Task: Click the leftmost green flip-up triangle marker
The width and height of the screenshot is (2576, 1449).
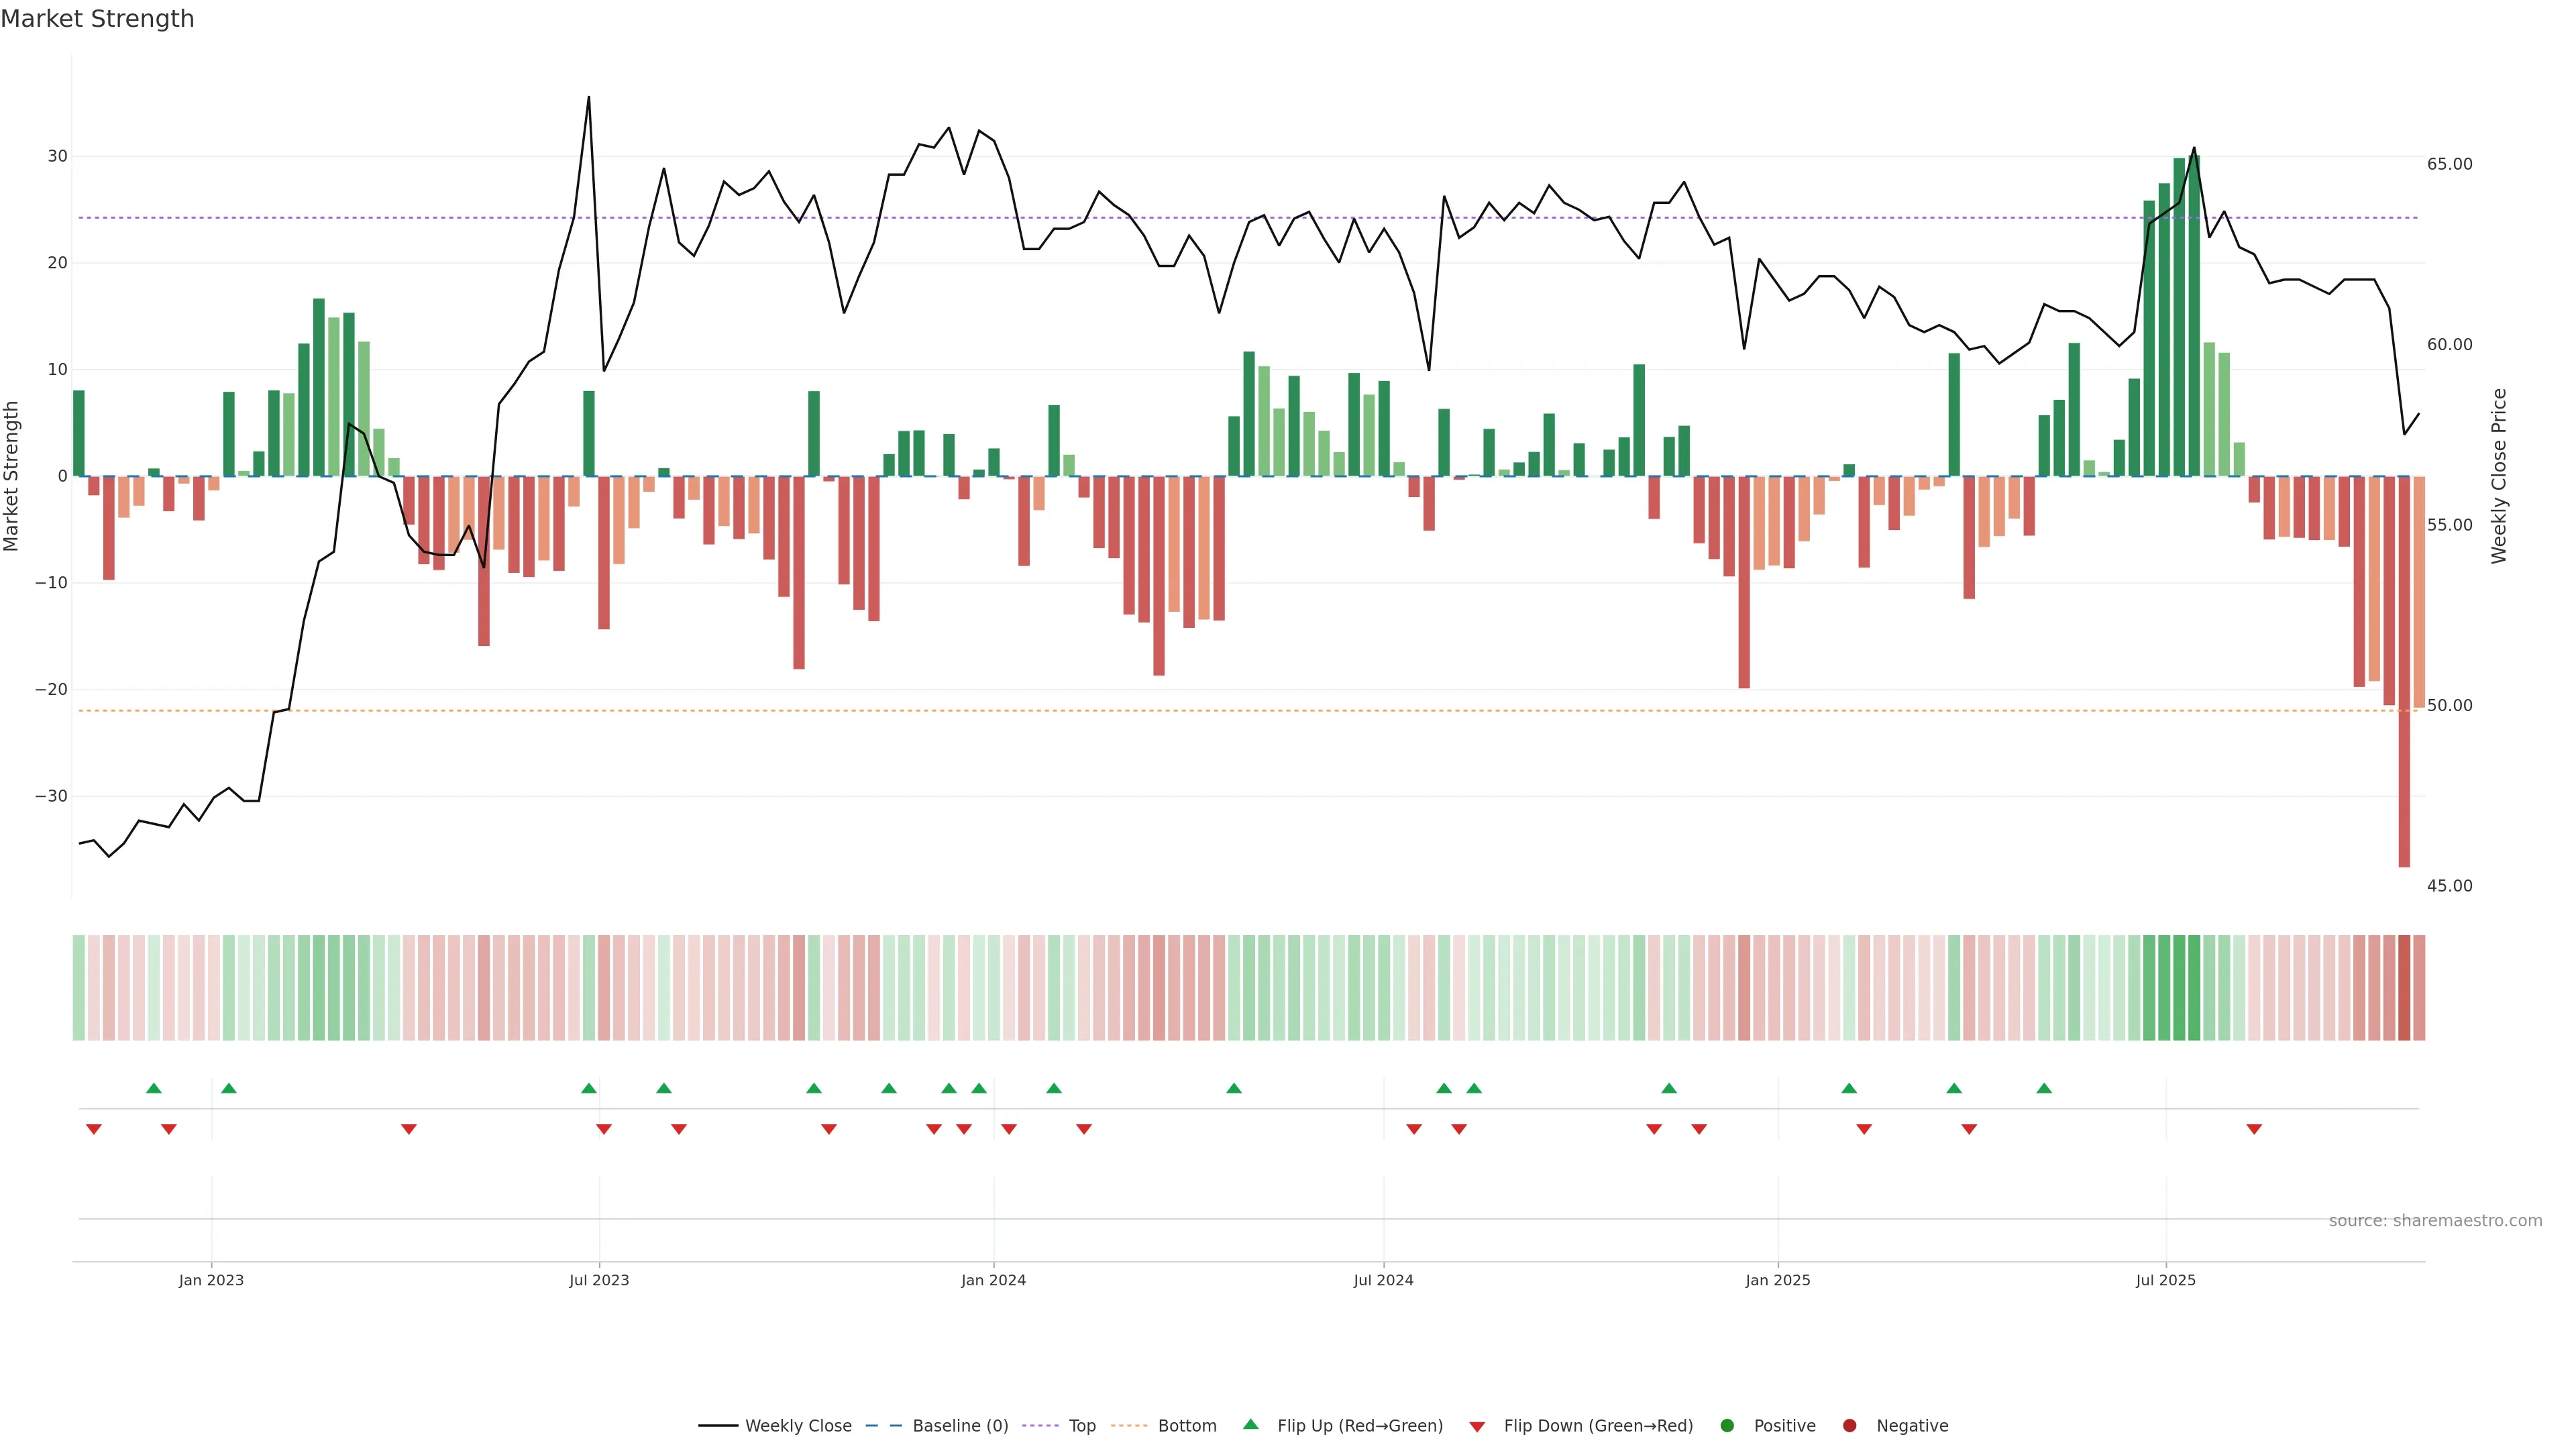Action: click(x=154, y=1088)
